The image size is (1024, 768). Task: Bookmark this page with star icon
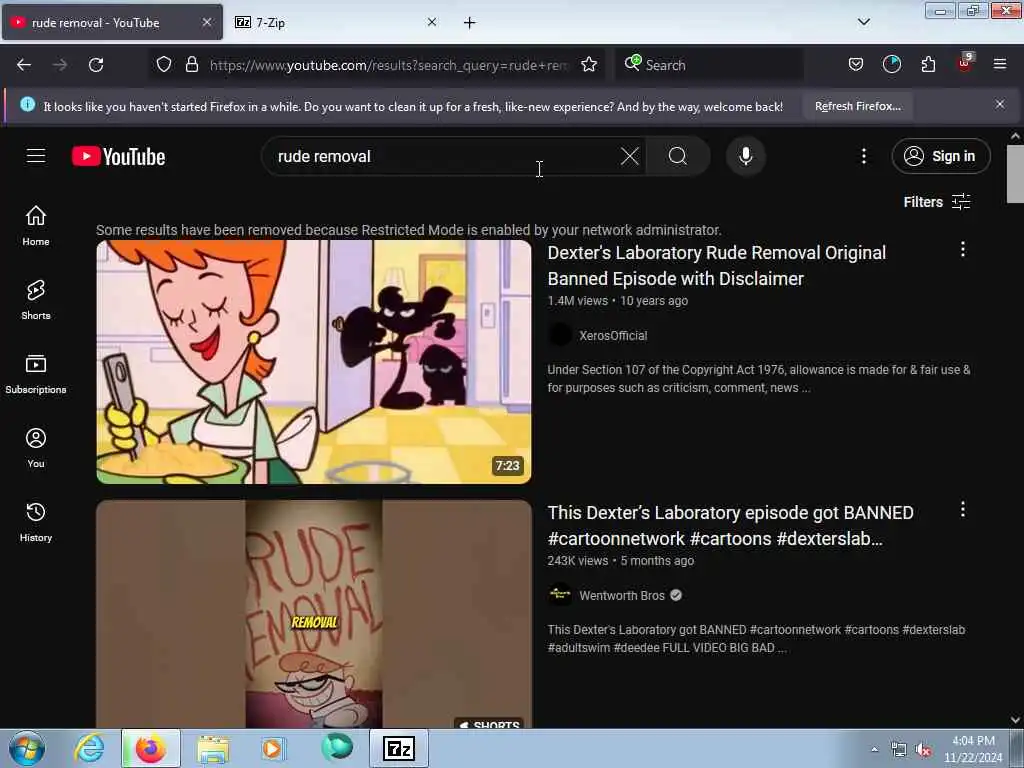click(x=589, y=65)
